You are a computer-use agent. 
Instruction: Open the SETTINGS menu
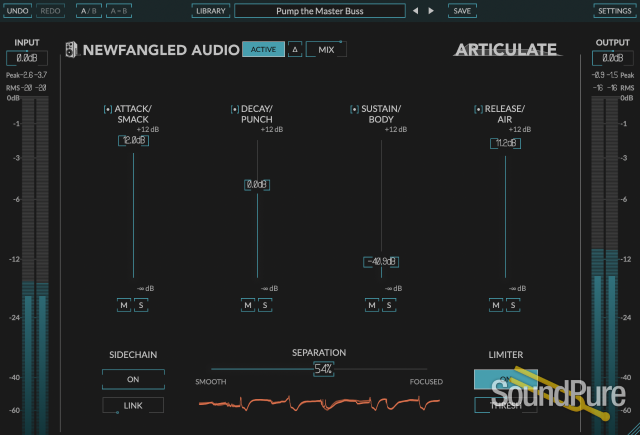point(613,10)
